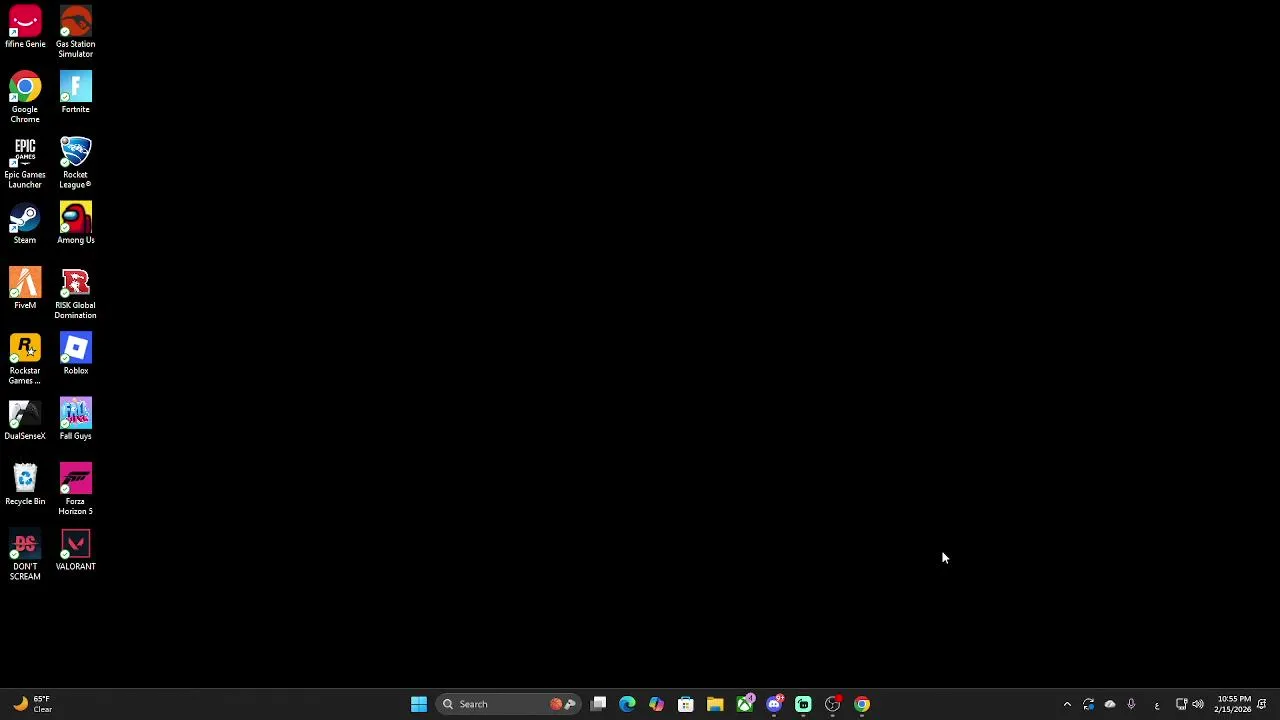Open network settings from the tray

coord(1181,704)
